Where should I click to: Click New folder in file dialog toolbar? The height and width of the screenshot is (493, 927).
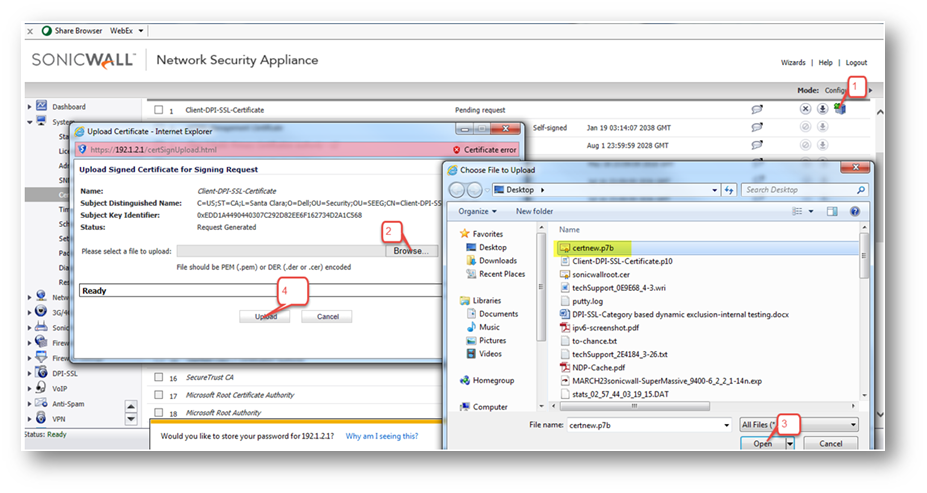[x=534, y=211]
